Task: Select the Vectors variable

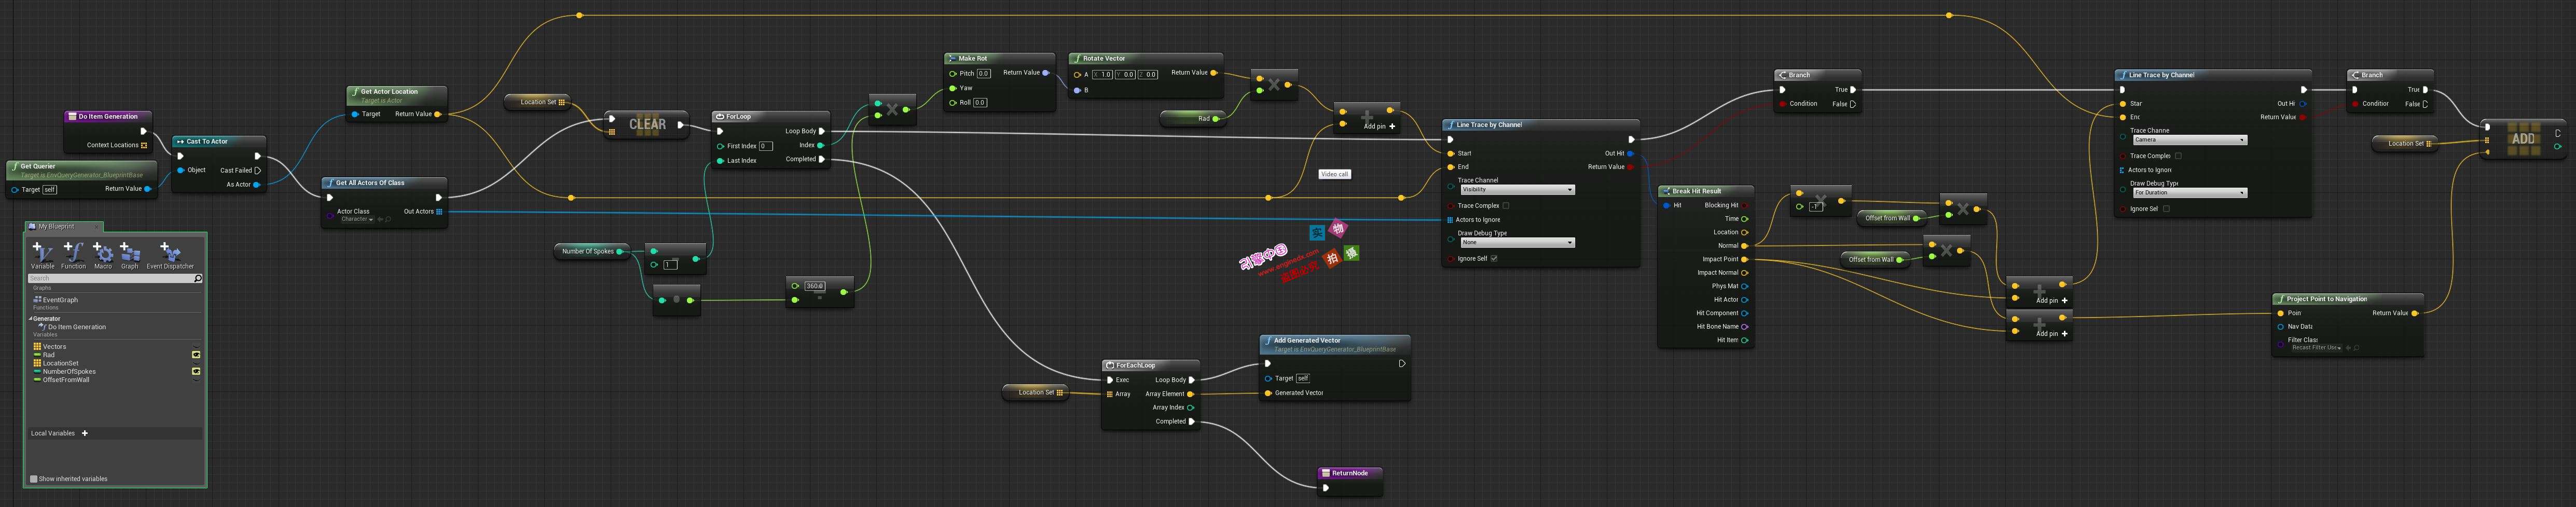Action: pyautogui.click(x=54, y=347)
